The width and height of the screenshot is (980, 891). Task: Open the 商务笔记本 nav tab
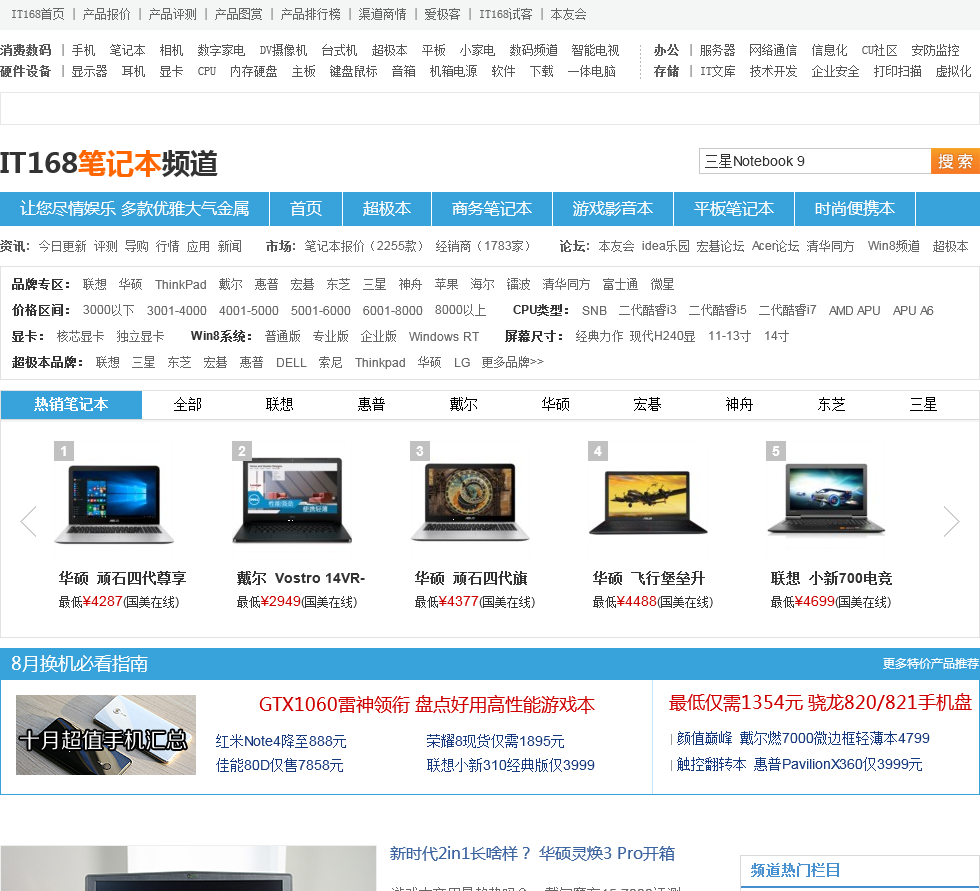[x=492, y=209]
